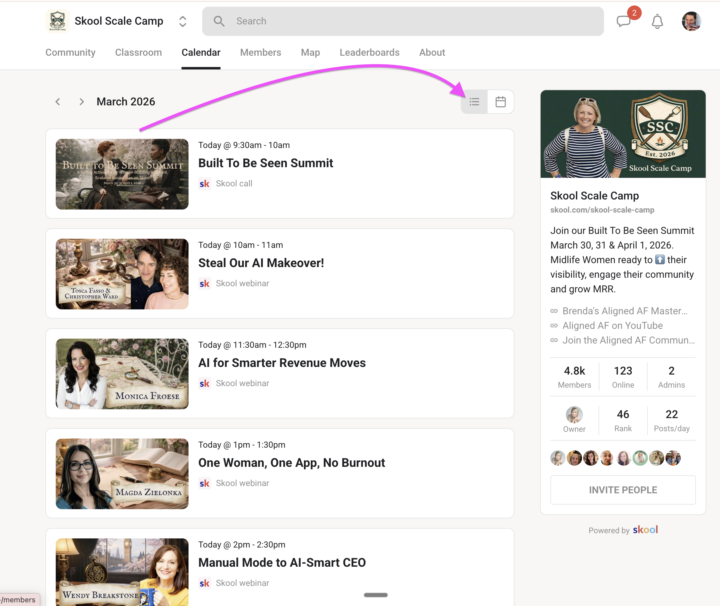Open Brenda's Aligned AF Master link
Image resolution: width=720 pixels, height=606 pixels.
click(619, 311)
